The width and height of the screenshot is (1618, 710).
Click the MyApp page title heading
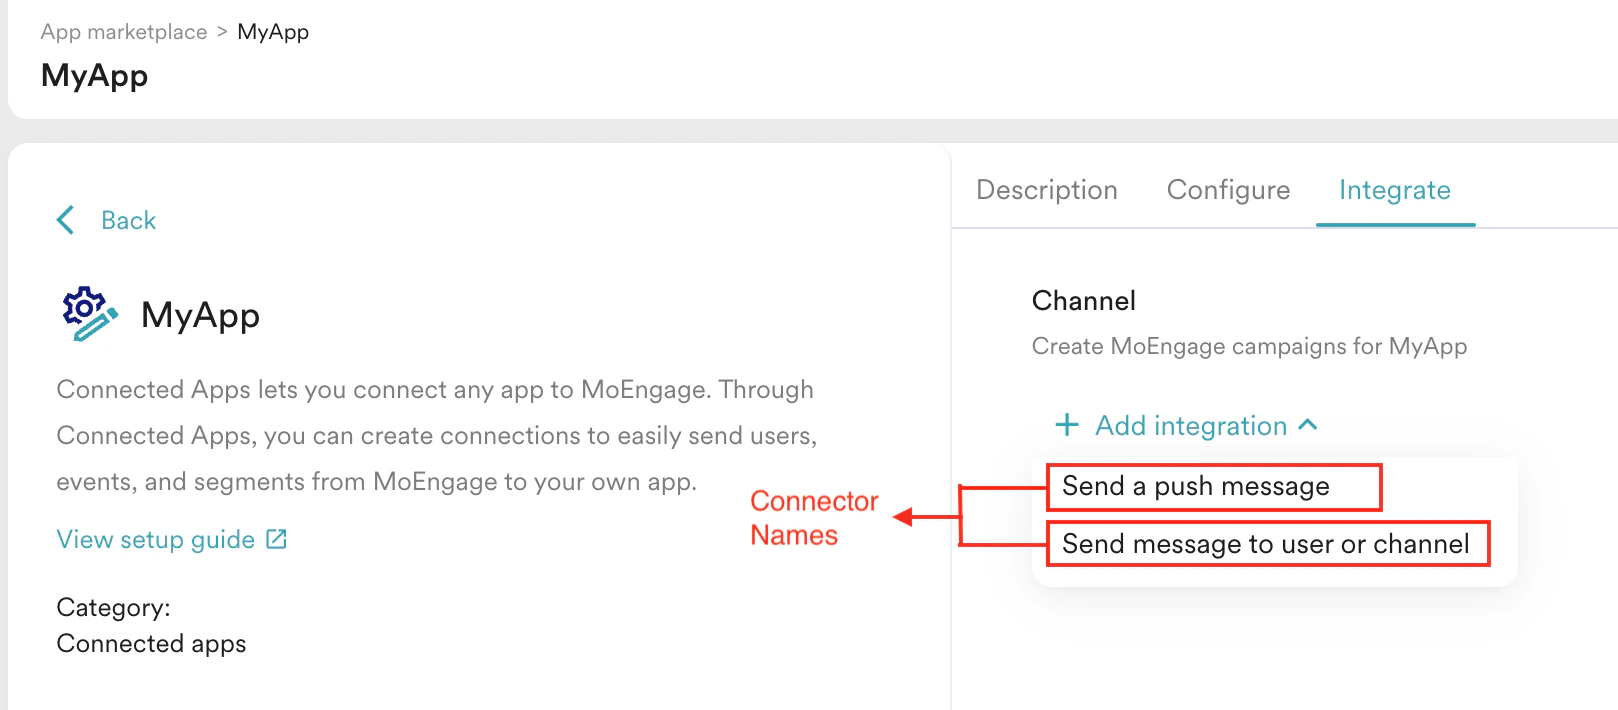(95, 76)
